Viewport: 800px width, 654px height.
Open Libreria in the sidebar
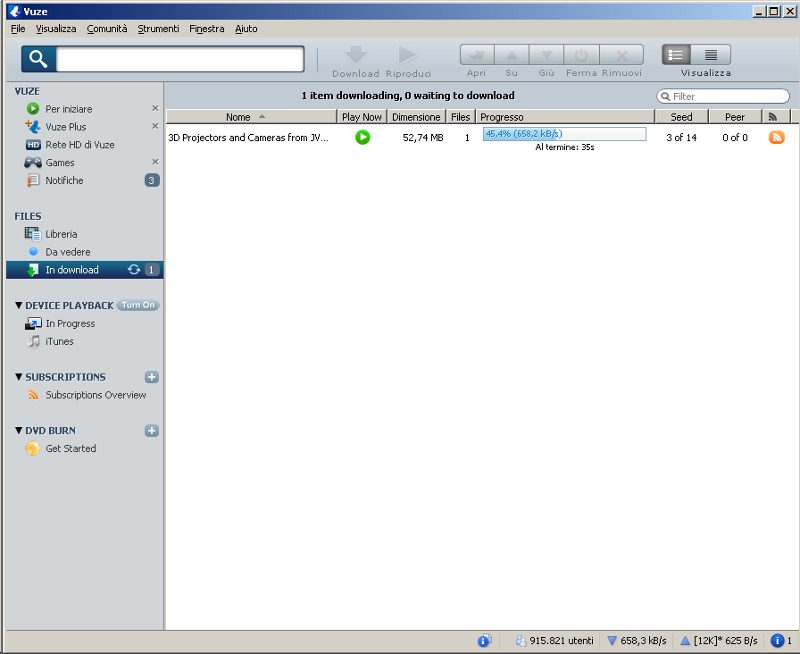61,234
